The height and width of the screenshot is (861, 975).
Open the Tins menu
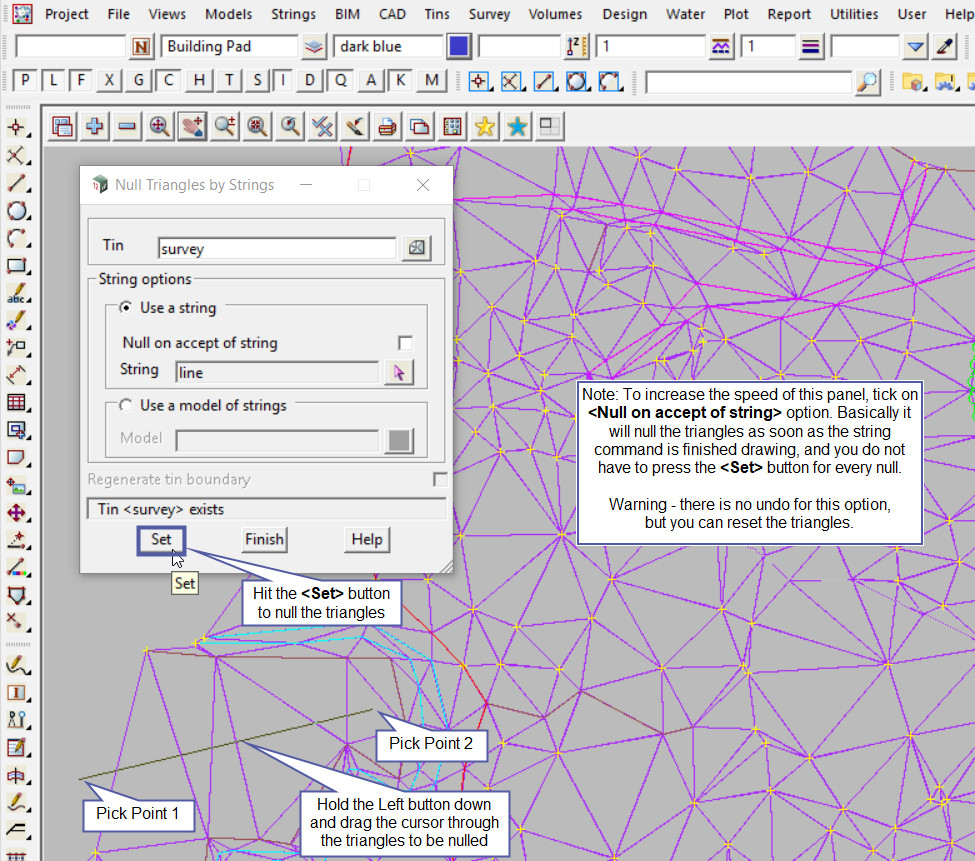click(x=437, y=14)
